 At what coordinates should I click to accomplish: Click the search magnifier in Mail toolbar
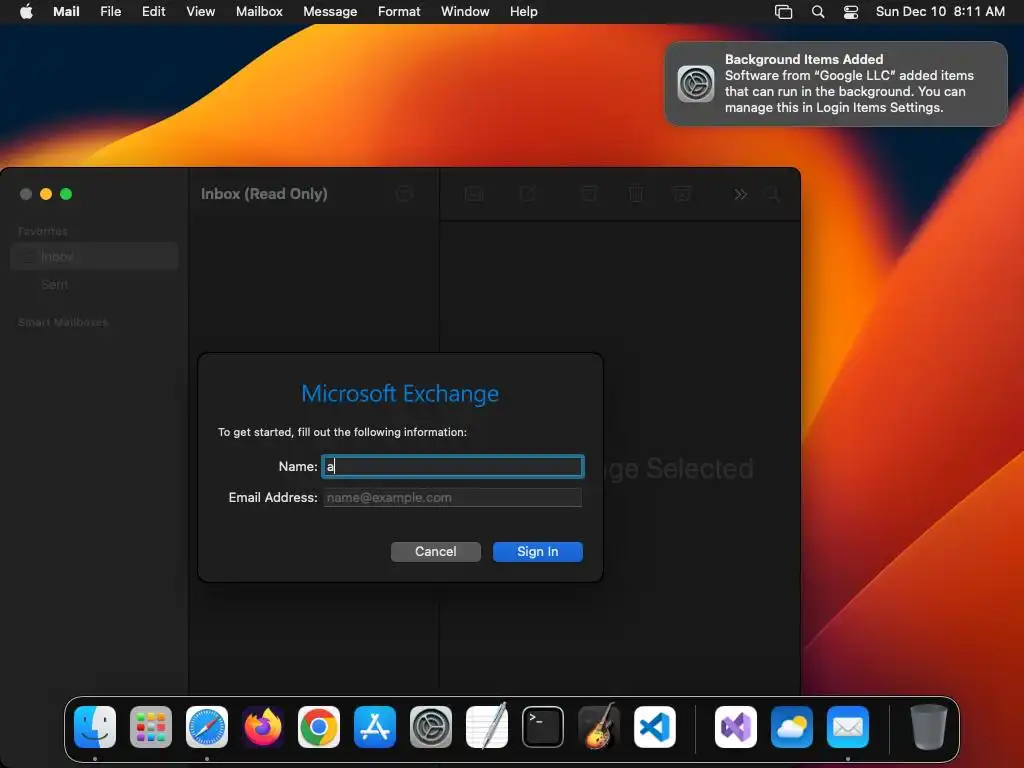pyautogui.click(x=773, y=194)
